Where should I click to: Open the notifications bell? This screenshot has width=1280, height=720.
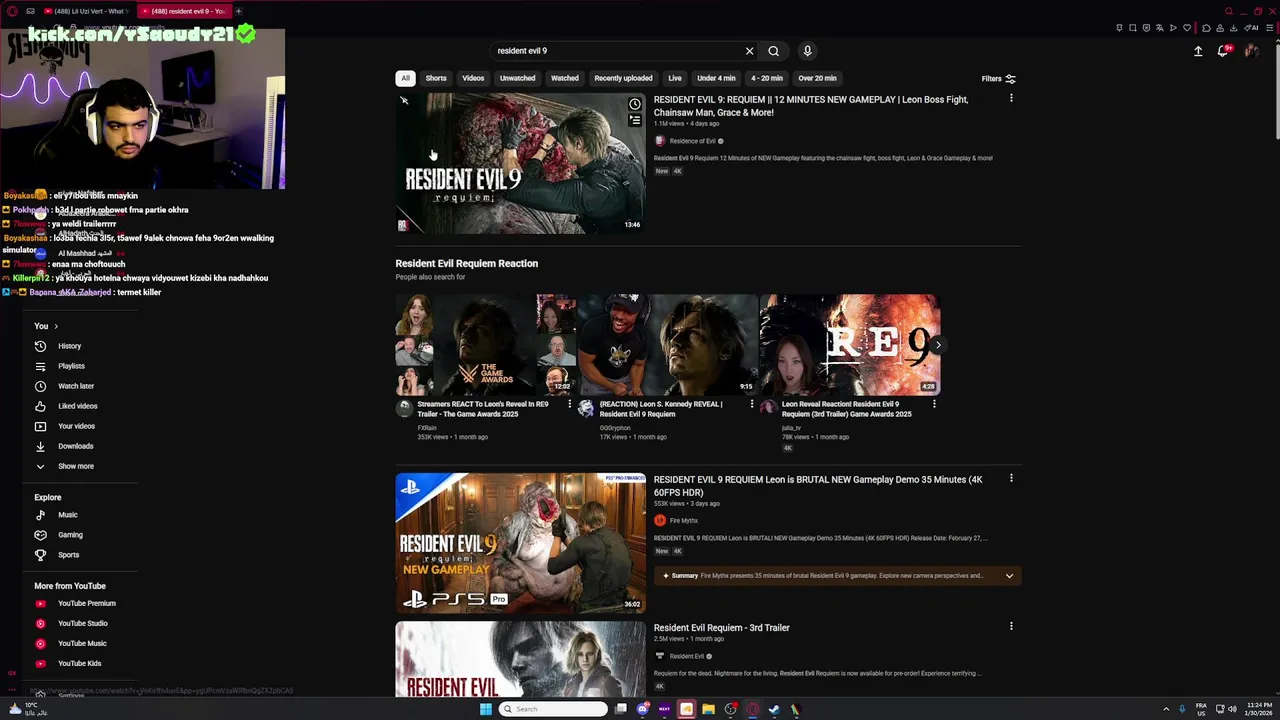tap(1223, 51)
